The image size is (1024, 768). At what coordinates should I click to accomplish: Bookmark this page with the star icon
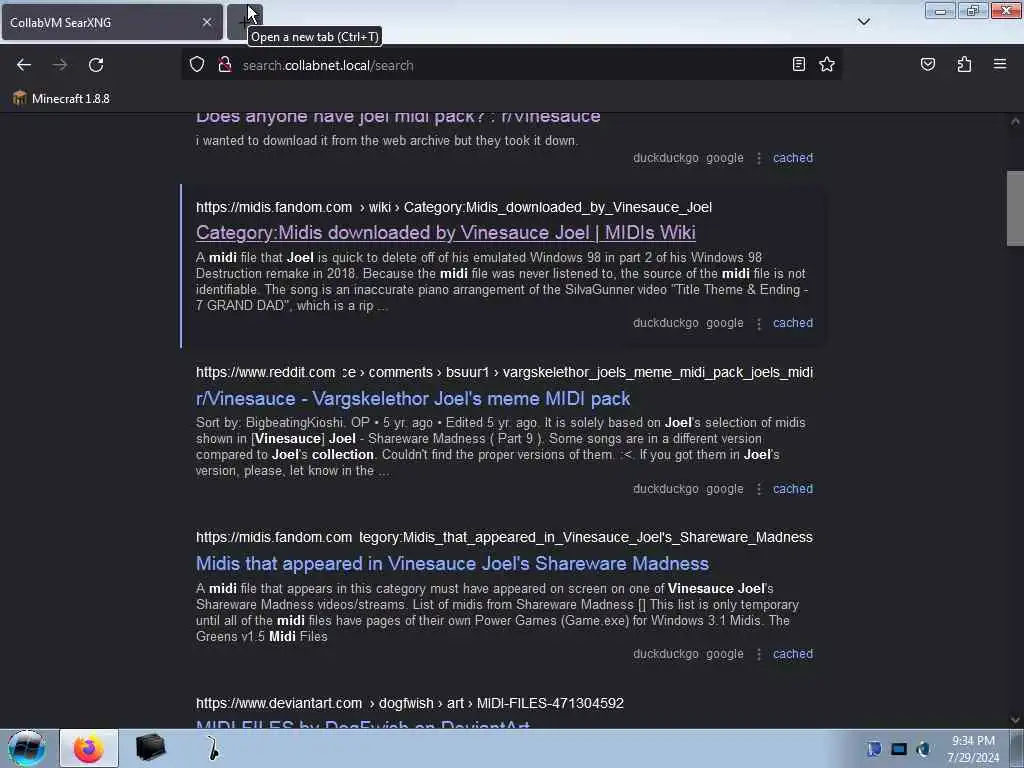[x=827, y=64]
